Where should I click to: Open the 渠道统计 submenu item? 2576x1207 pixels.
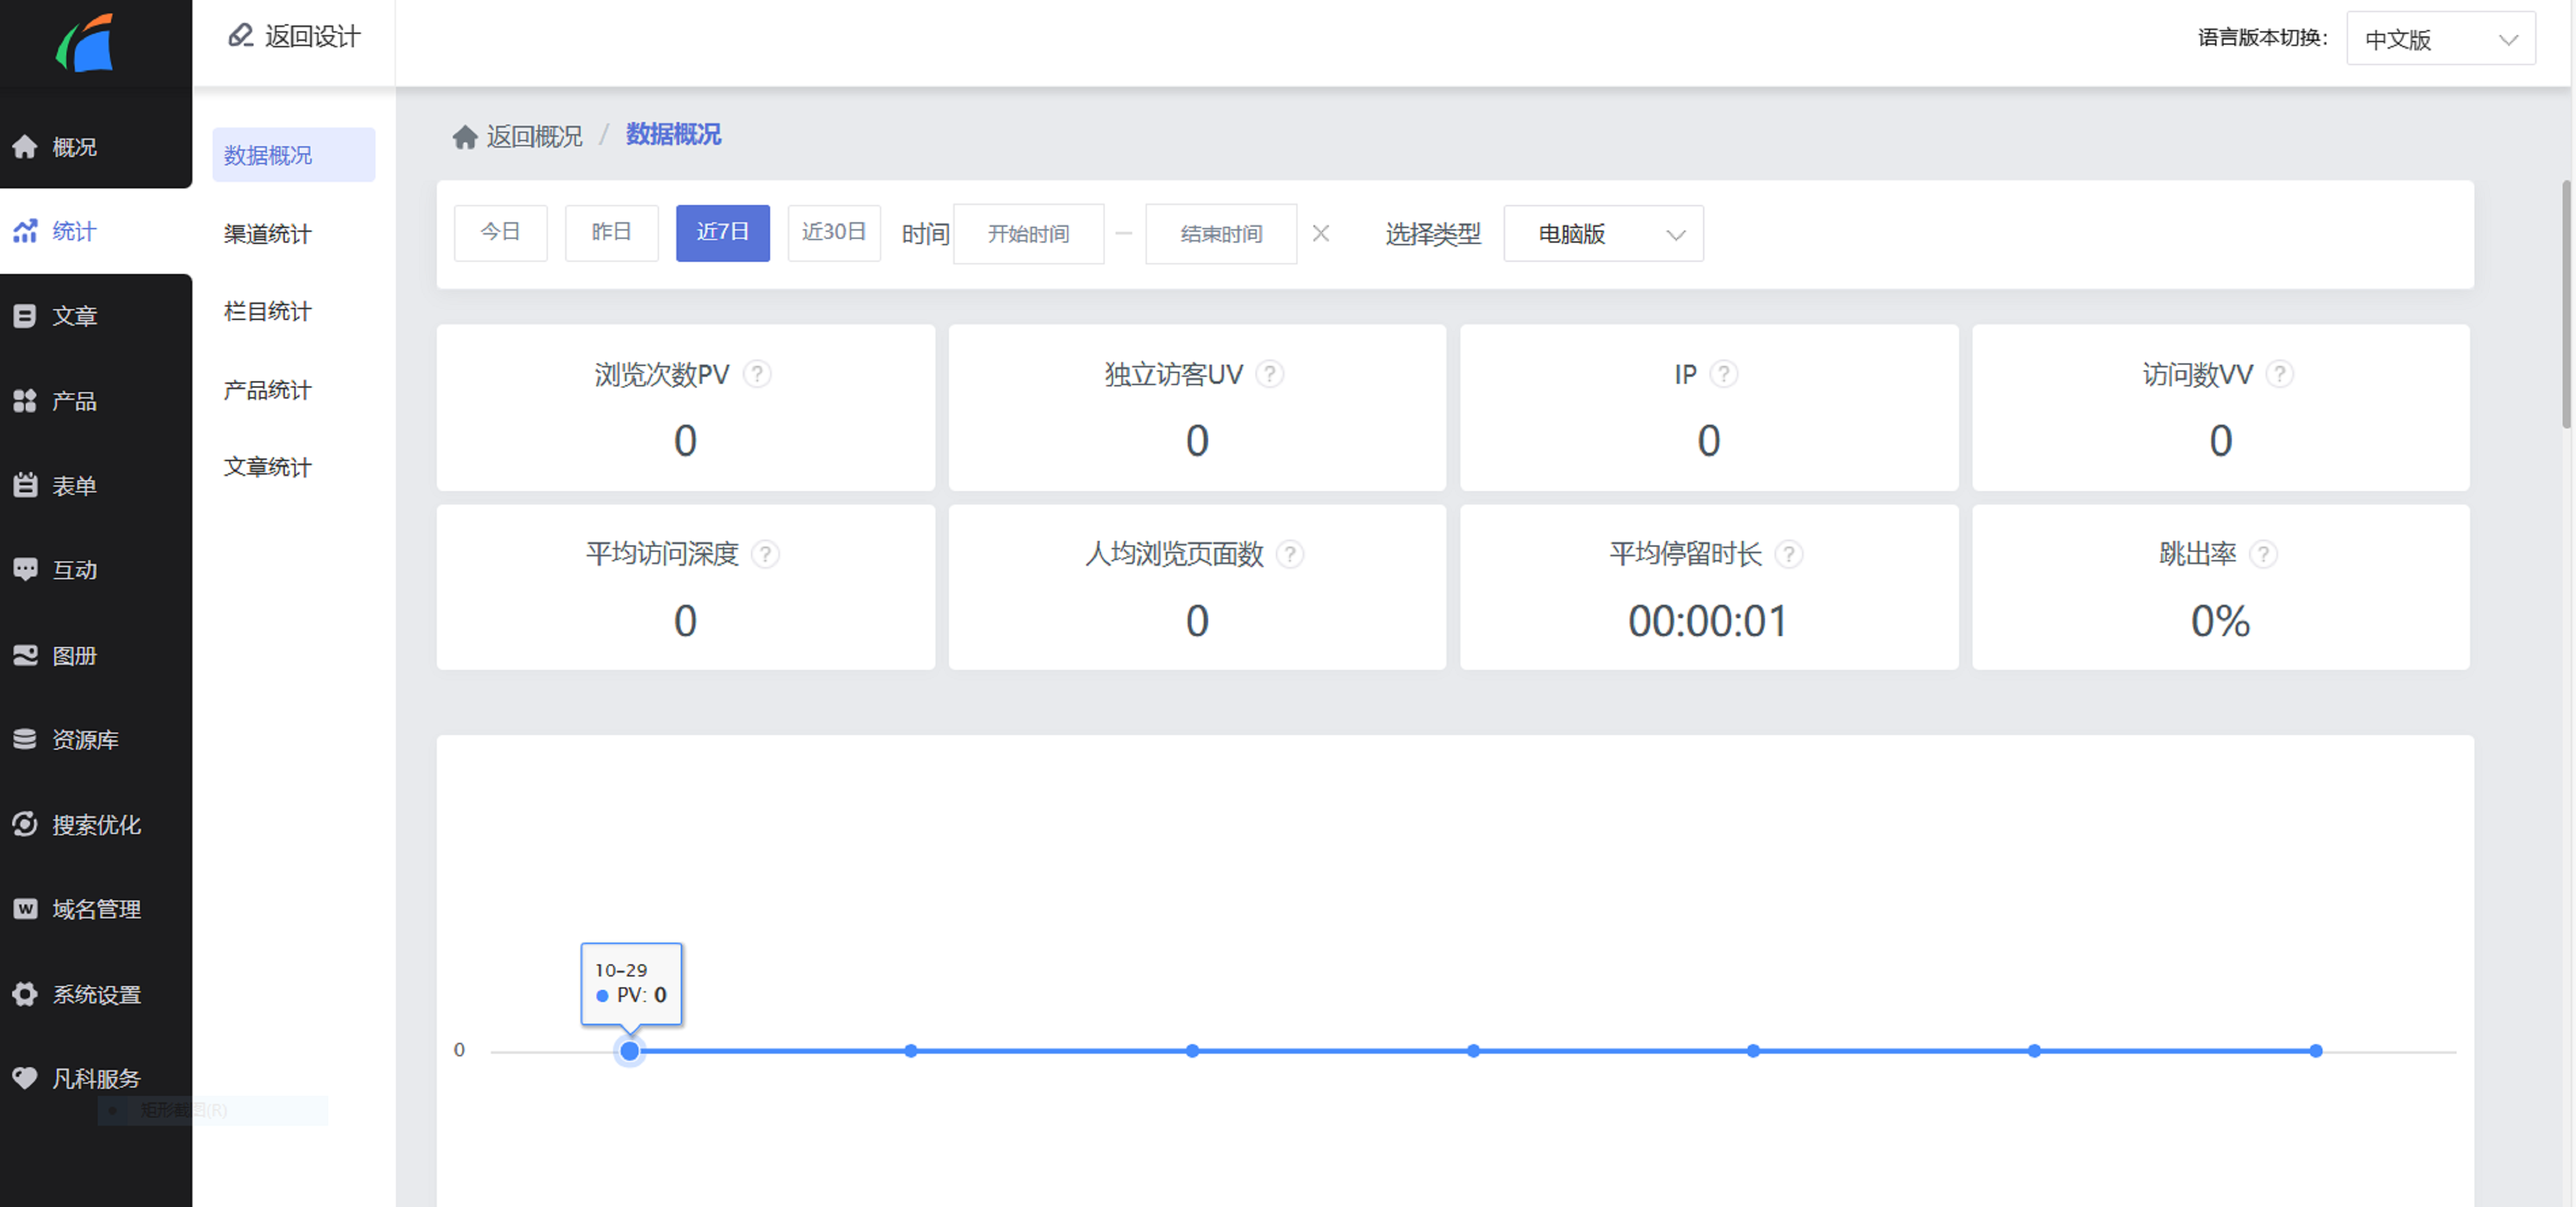[x=268, y=234]
